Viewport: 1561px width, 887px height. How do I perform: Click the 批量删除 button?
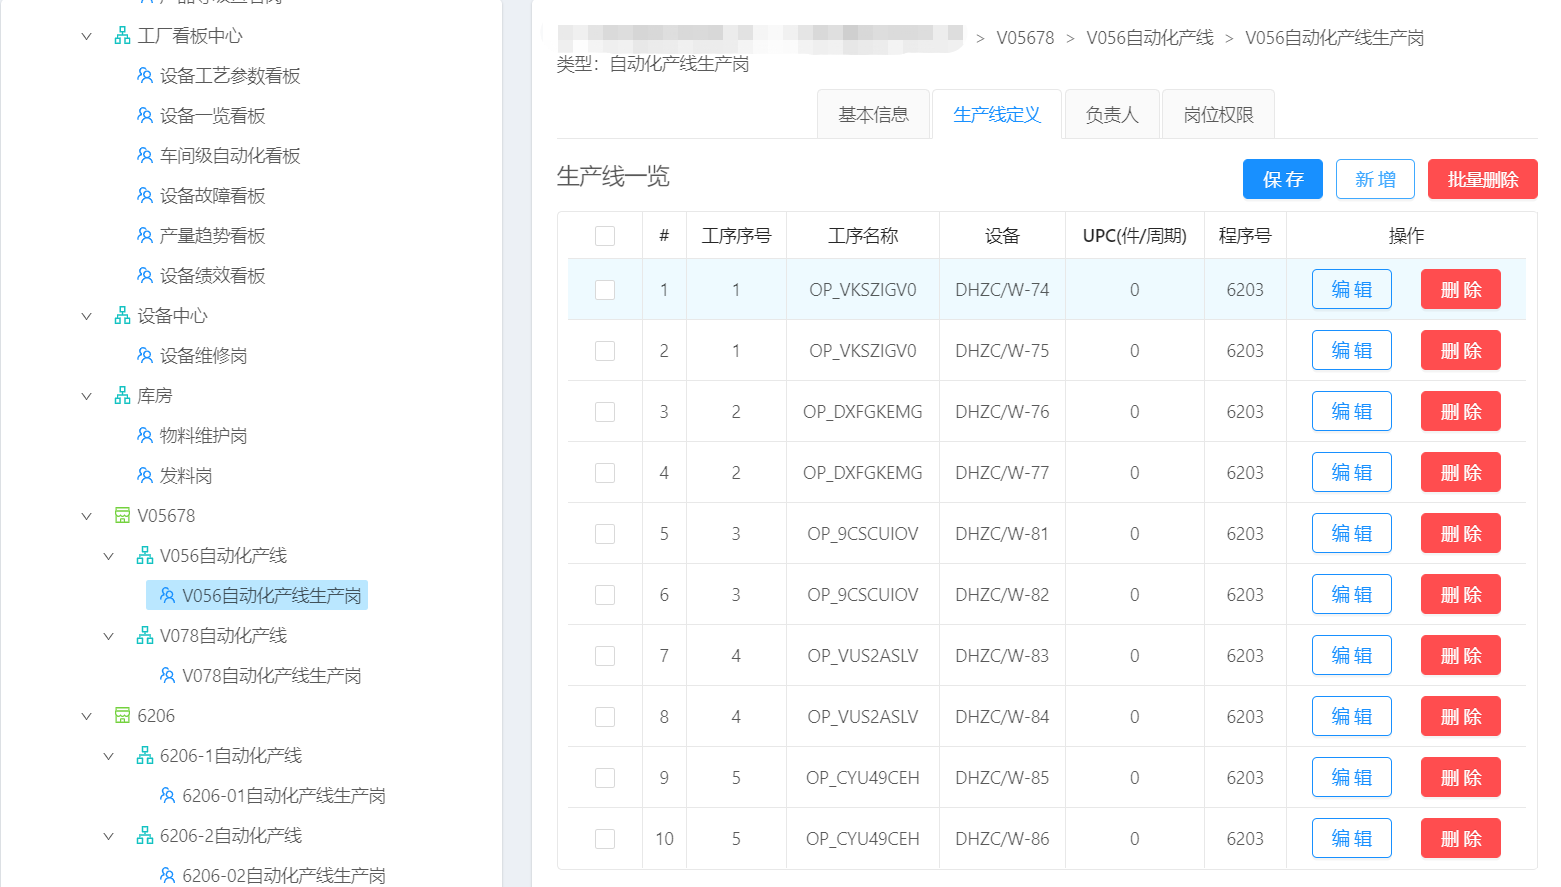point(1483,179)
